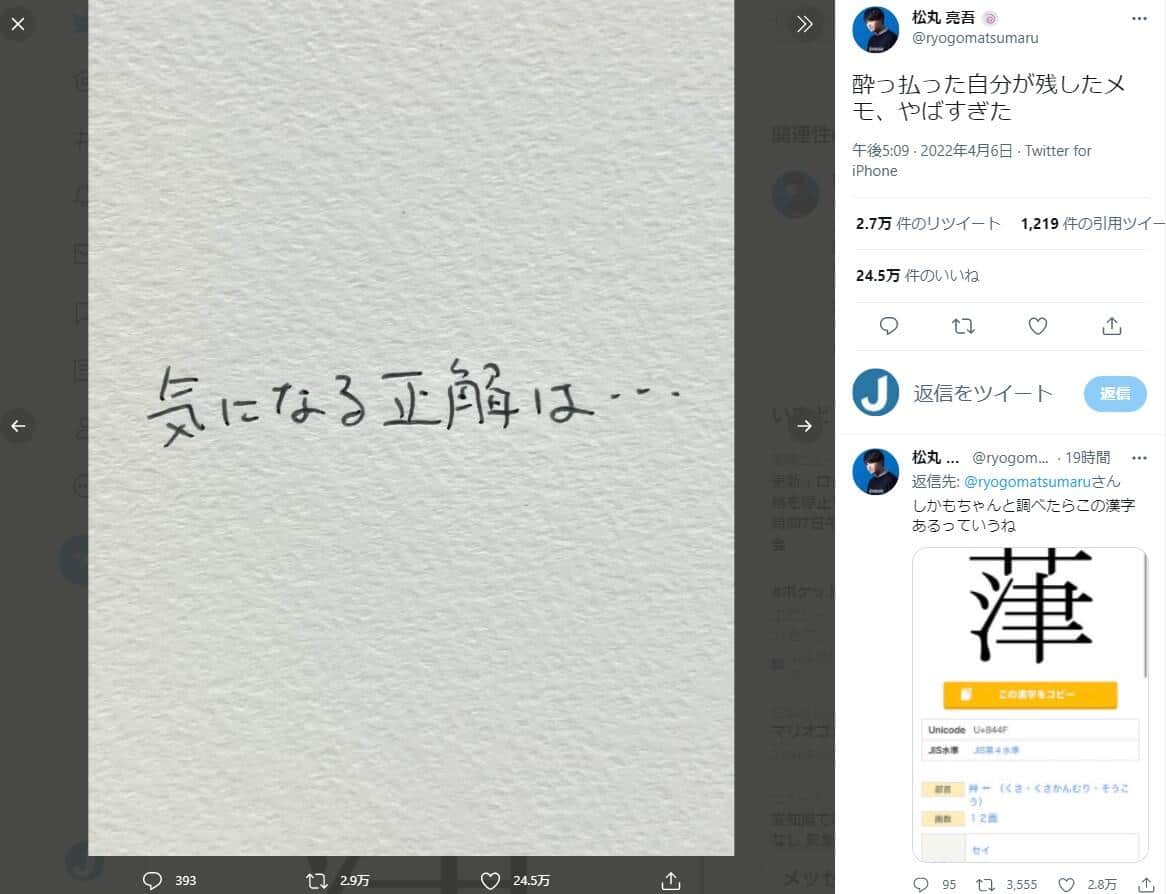Open the 24.5万 likes list
The height and width of the screenshot is (894, 1166).
coord(917,275)
